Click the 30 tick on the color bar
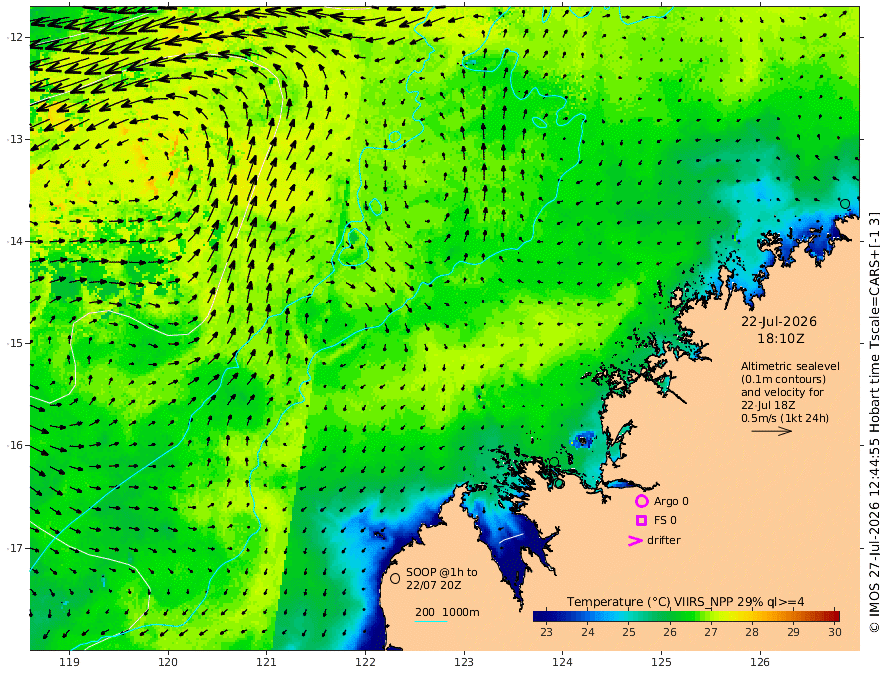The width and height of the screenshot is (880, 680). pyautogui.click(x=835, y=632)
